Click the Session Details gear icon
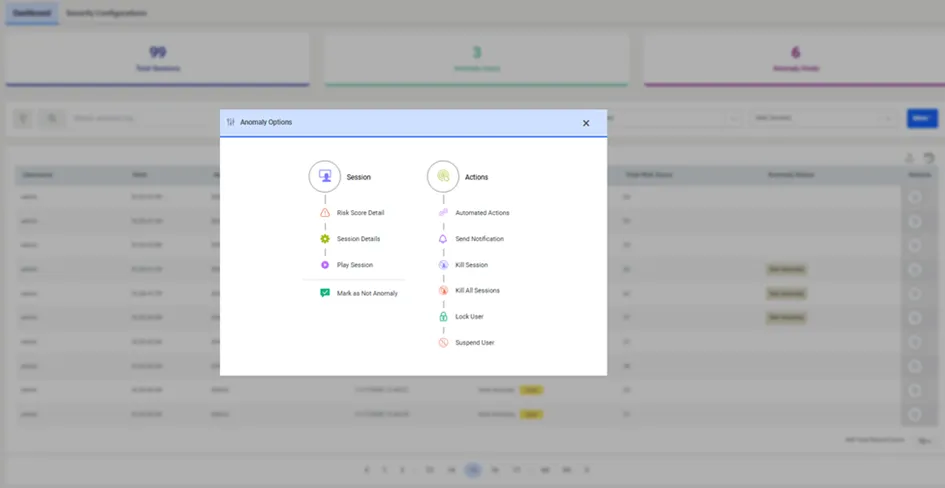945x488 pixels. coord(325,239)
